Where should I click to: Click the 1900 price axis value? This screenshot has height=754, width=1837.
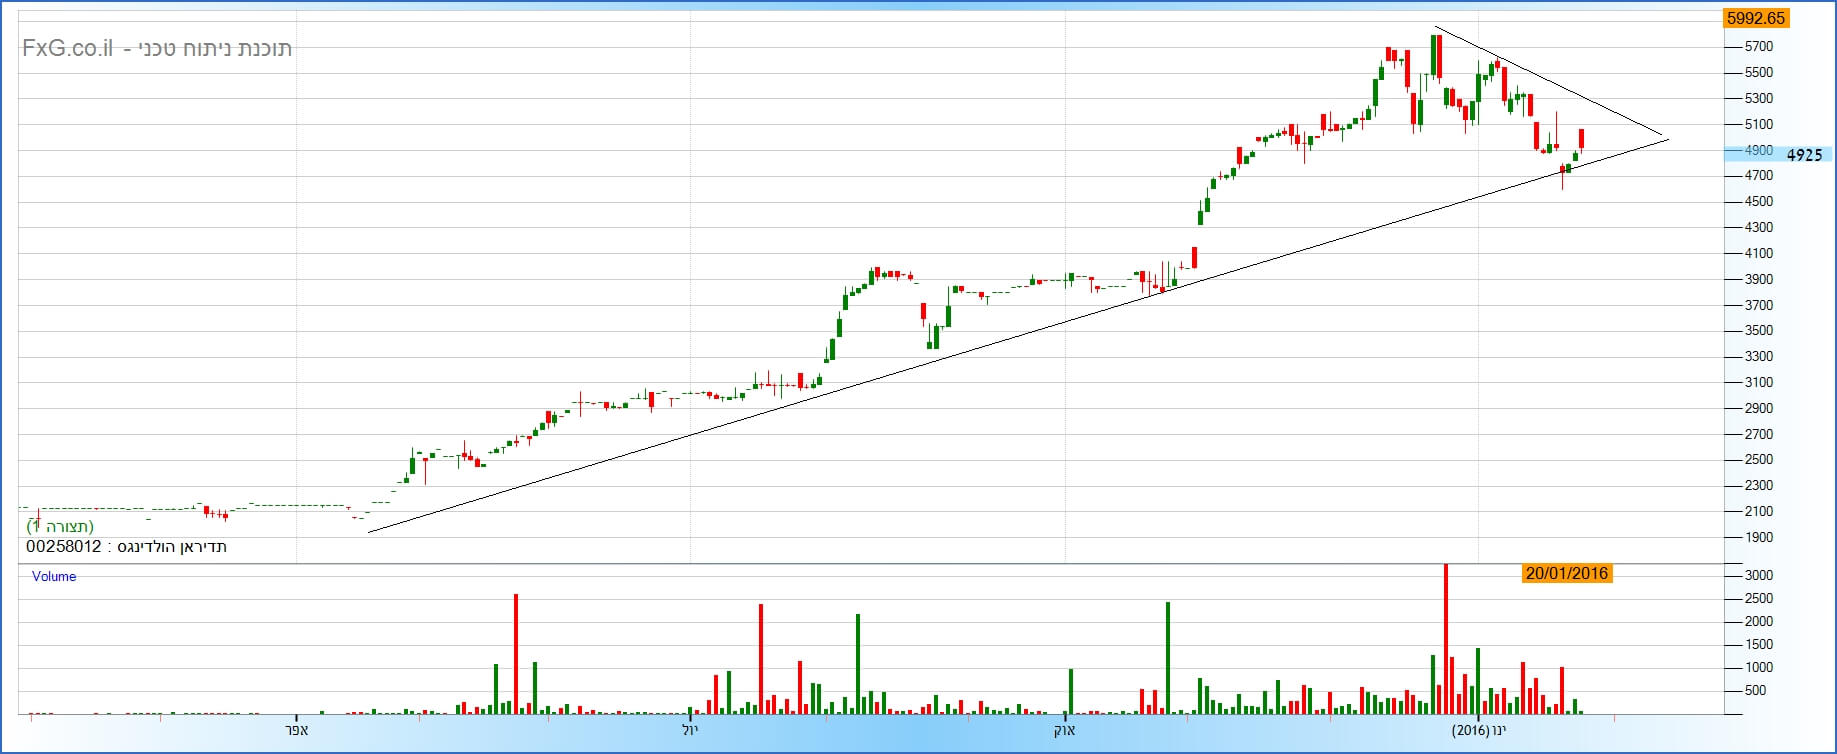[x=1758, y=538]
